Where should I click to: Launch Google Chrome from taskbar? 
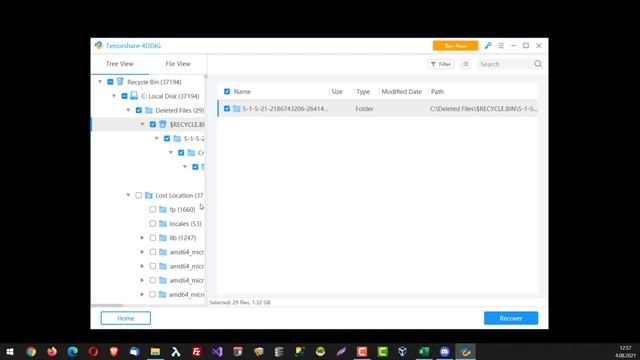31,351
